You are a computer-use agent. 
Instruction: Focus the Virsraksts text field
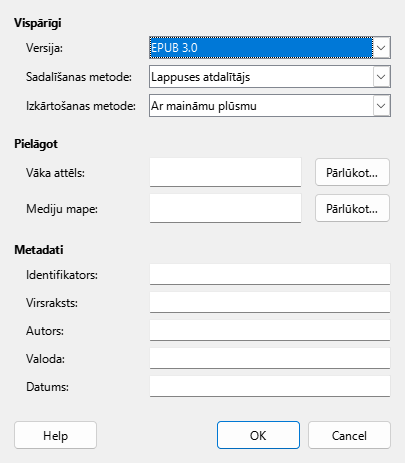pos(270,302)
